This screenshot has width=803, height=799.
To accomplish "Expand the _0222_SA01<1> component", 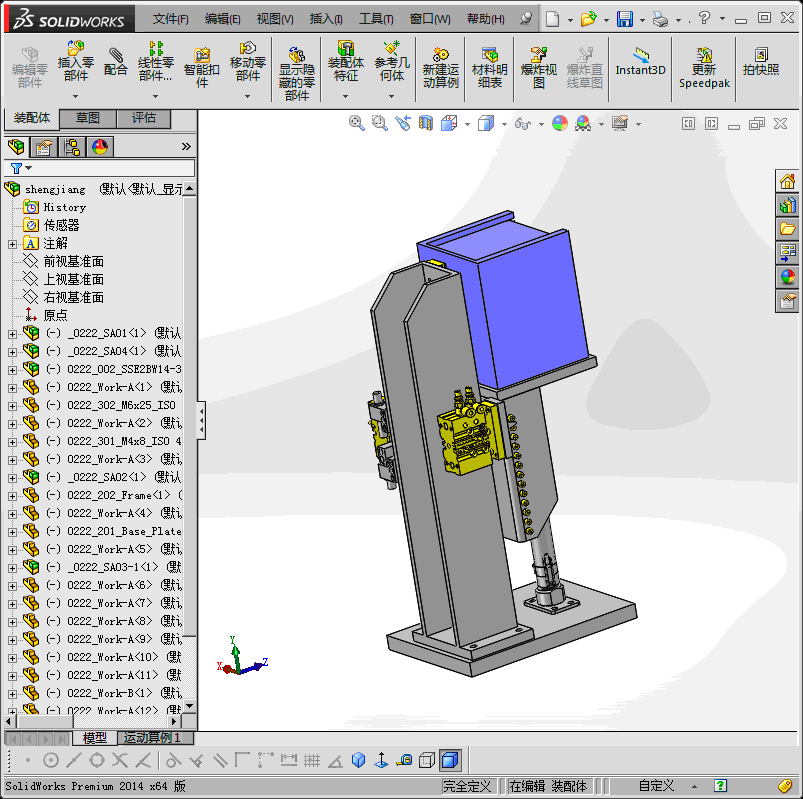I will [x=12, y=334].
